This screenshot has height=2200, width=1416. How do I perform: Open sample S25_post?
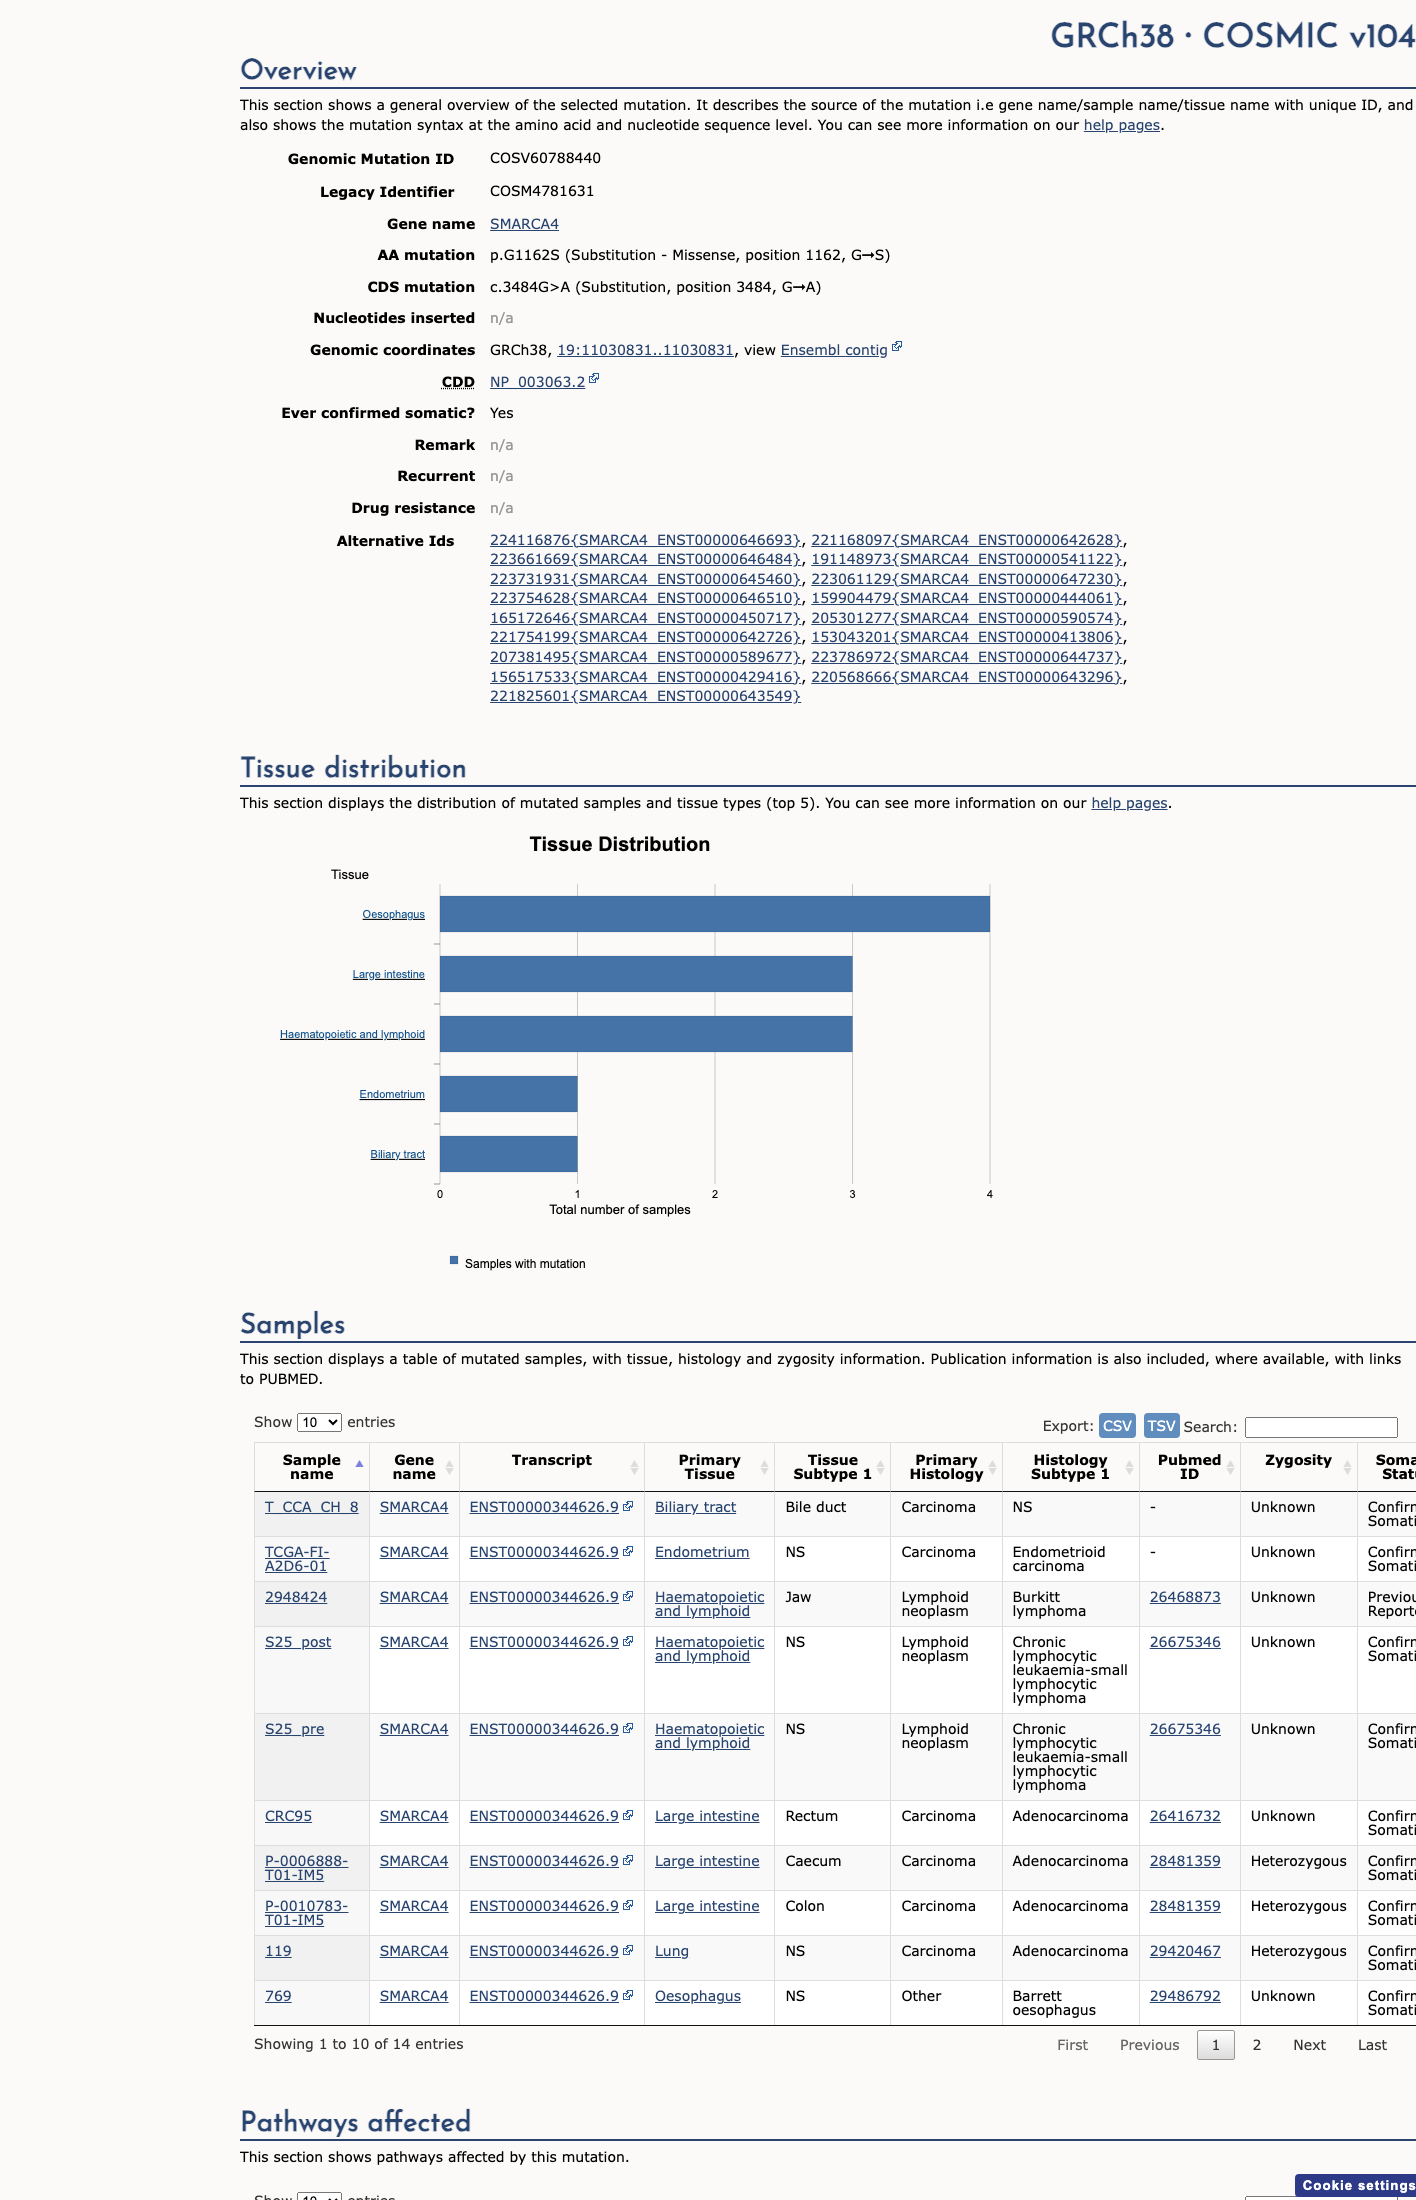(298, 1642)
